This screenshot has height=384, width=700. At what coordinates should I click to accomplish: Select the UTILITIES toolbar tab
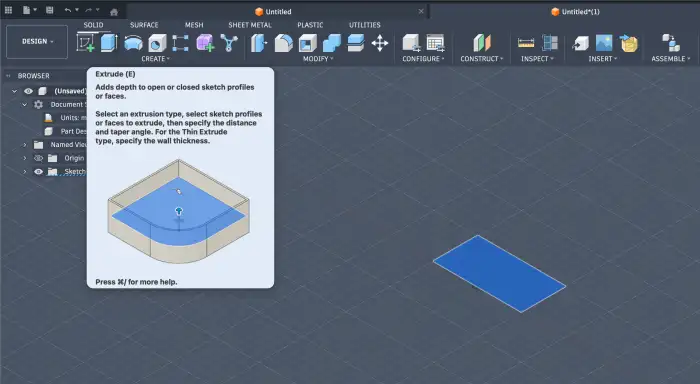pos(365,25)
